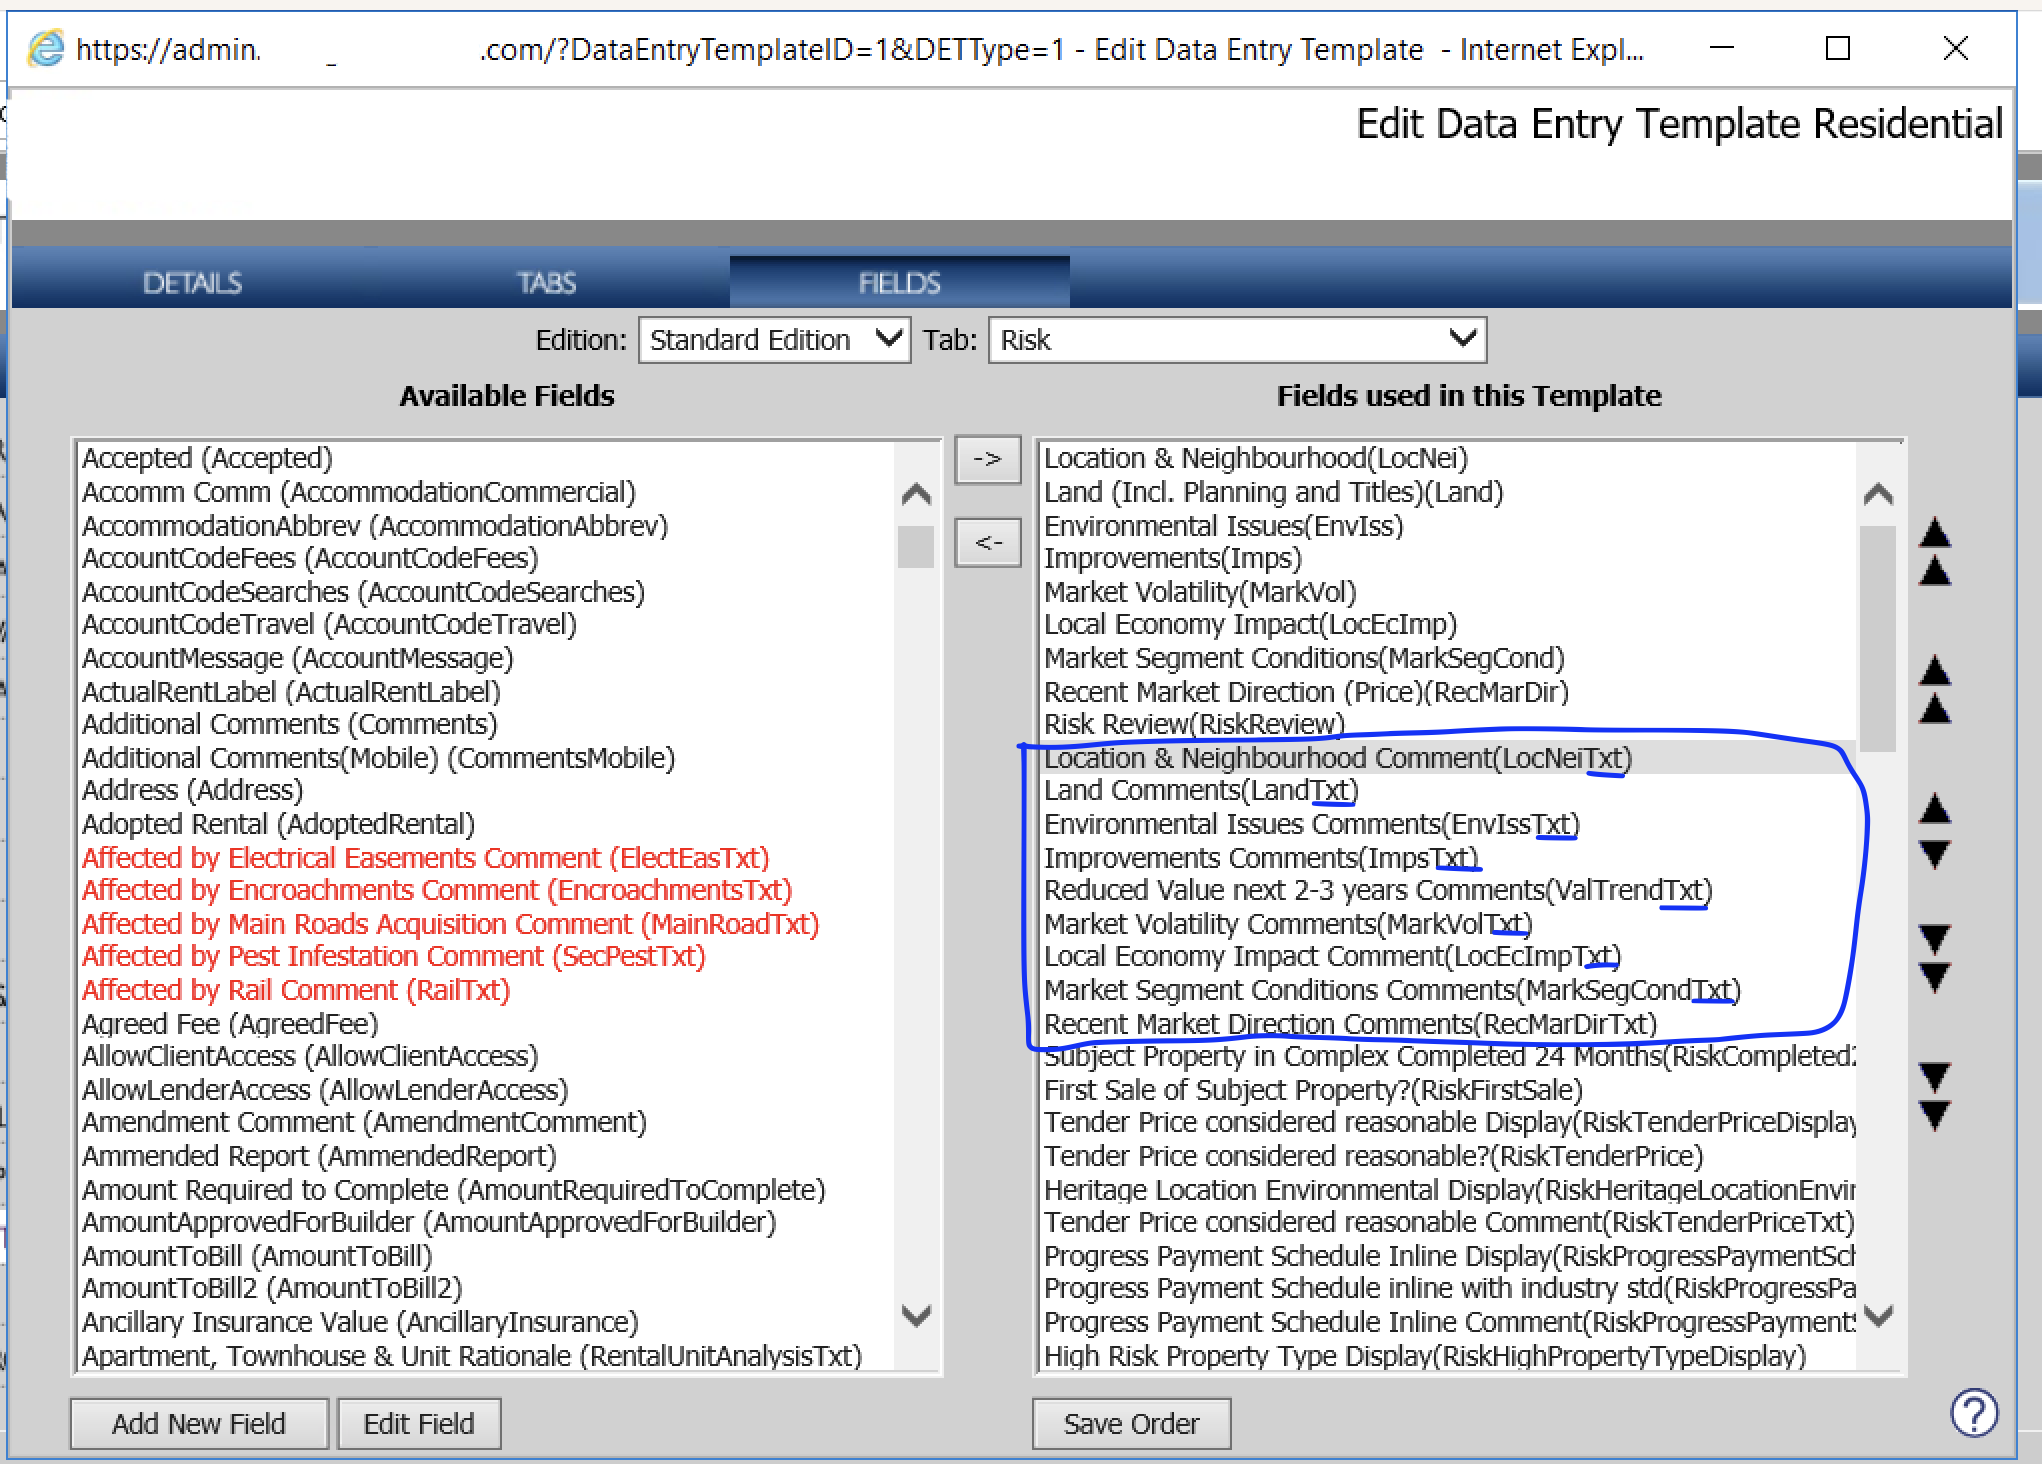Select 'Improvements(Imps)' template field

1173,558
